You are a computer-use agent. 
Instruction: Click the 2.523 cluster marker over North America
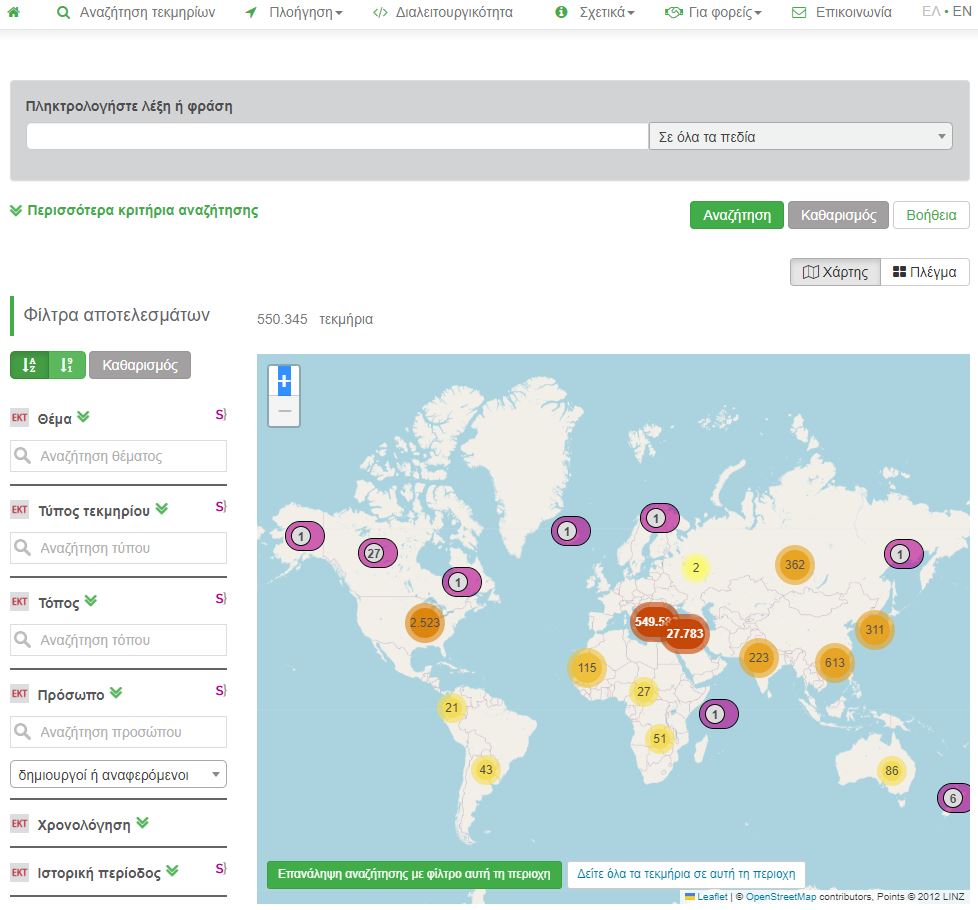pos(424,623)
